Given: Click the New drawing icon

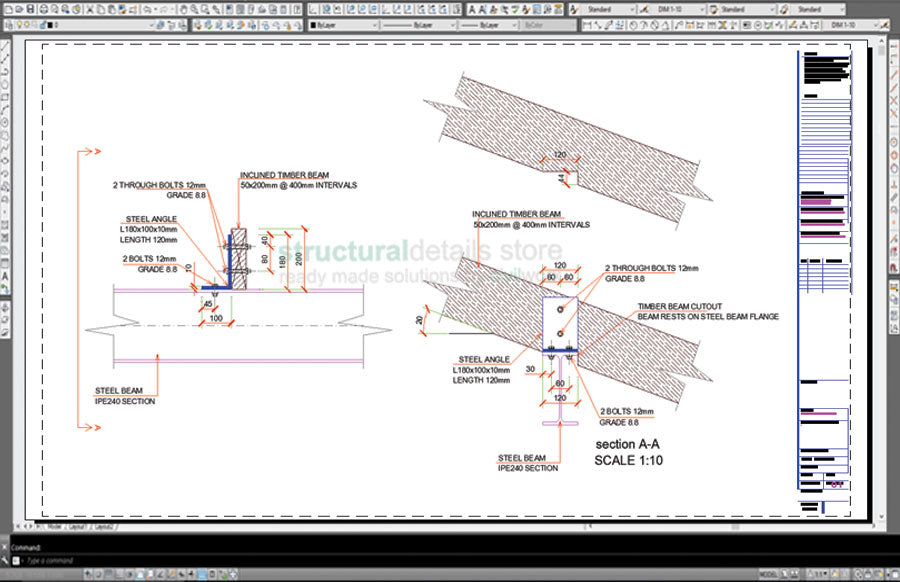Looking at the screenshot, I should (5, 8).
